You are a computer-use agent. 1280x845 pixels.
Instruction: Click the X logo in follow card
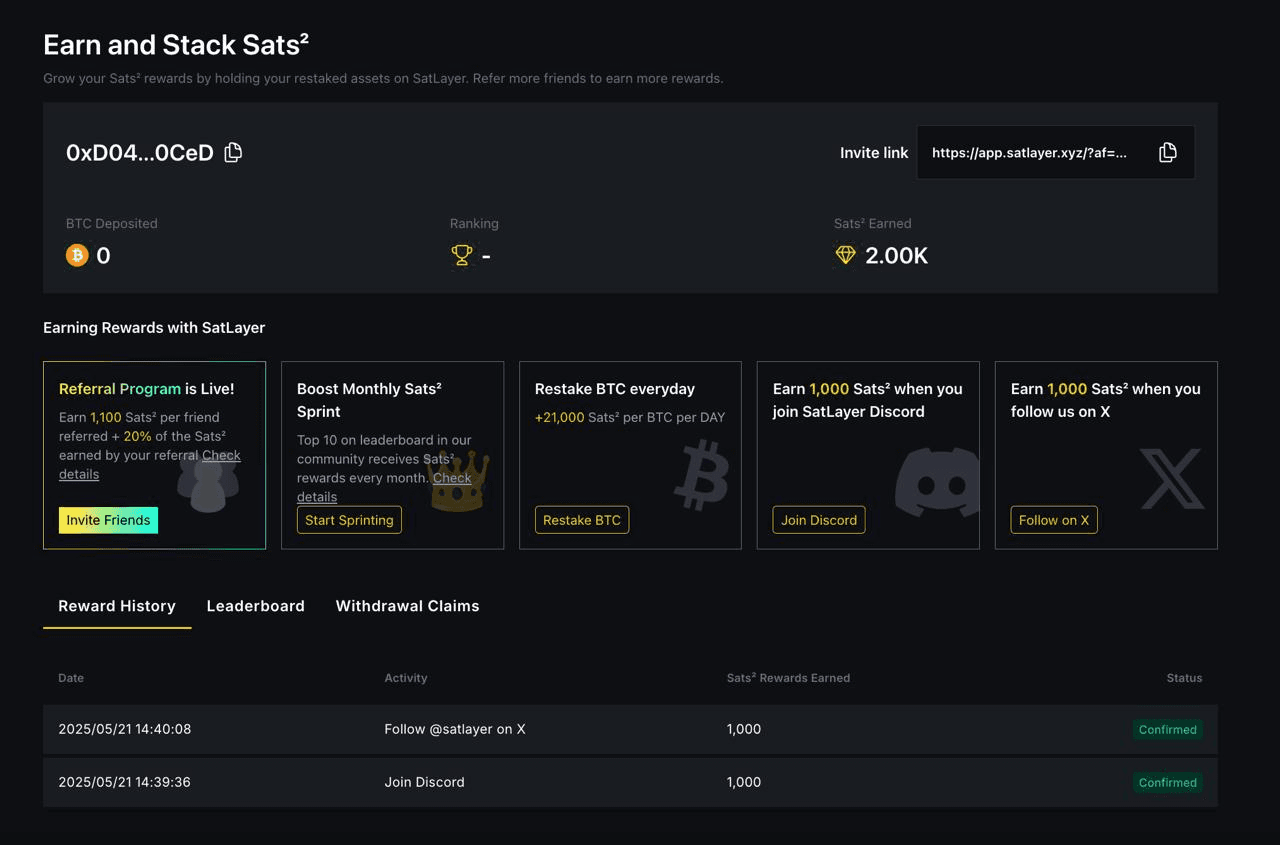click(1172, 478)
